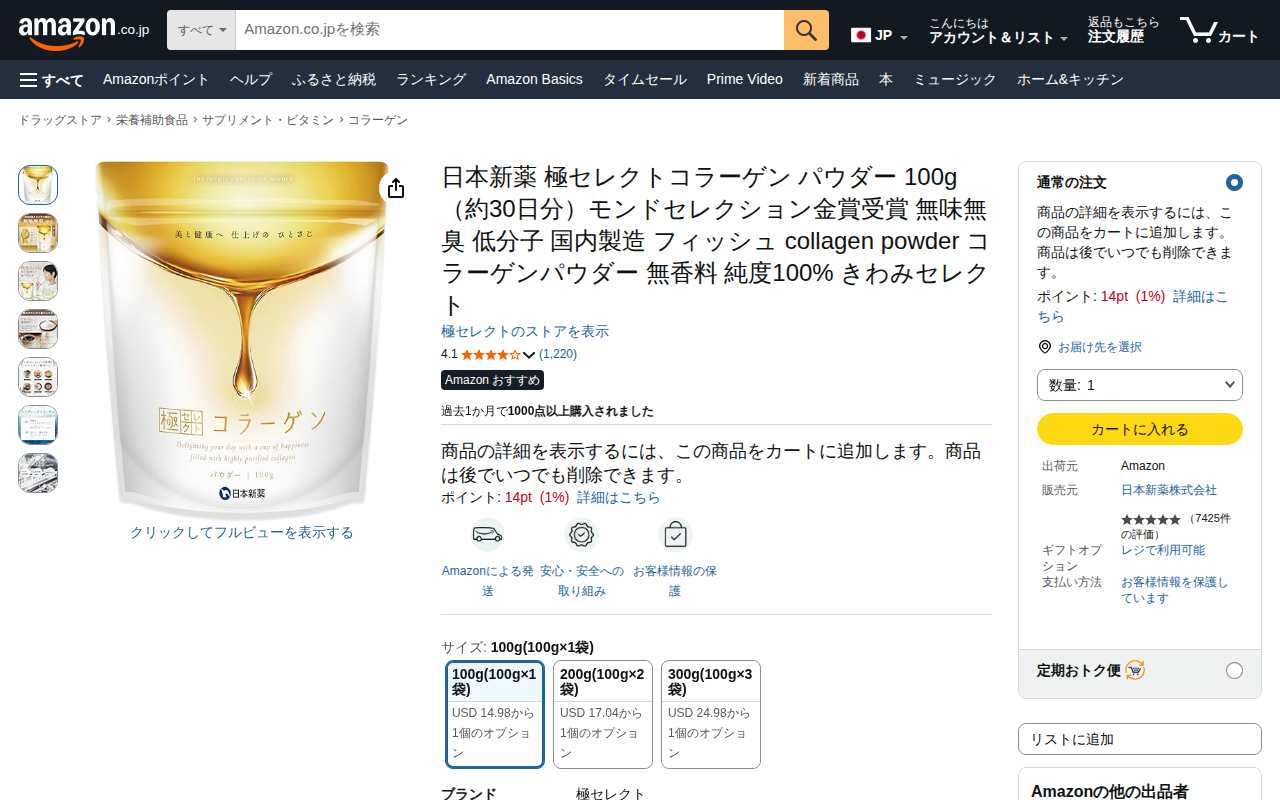1280x800 pixels.
Task: Select the 通常の注文 radio button
Action: point(1234,183)
